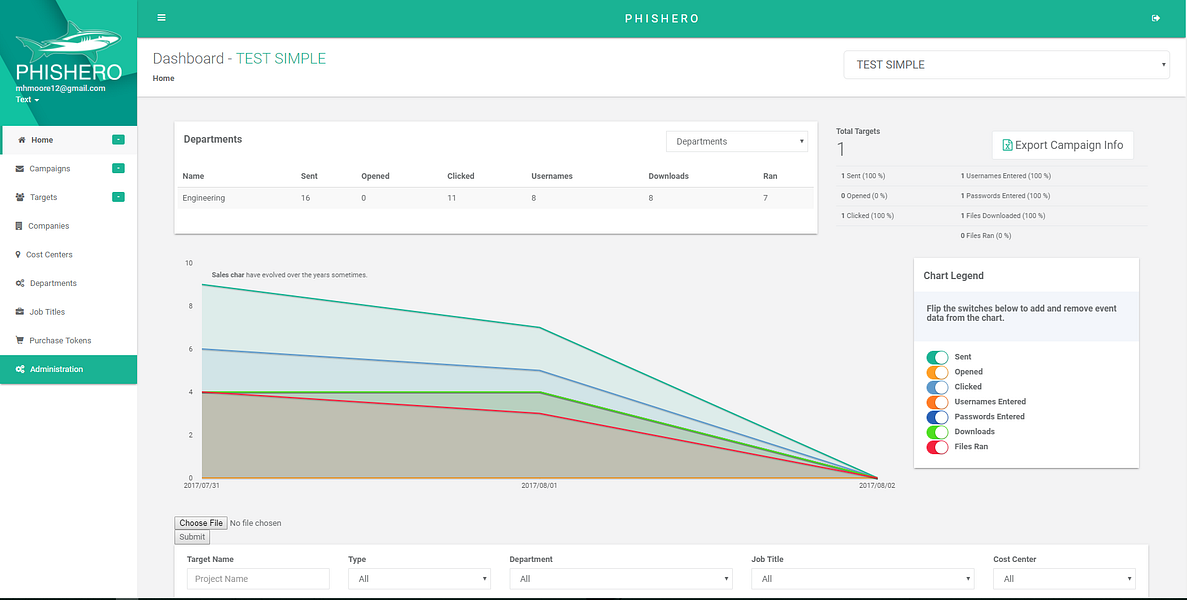The height and width of the screenshot is (600, 1187).
Task: Toggle the Sent chart switch
Action: 937,357
